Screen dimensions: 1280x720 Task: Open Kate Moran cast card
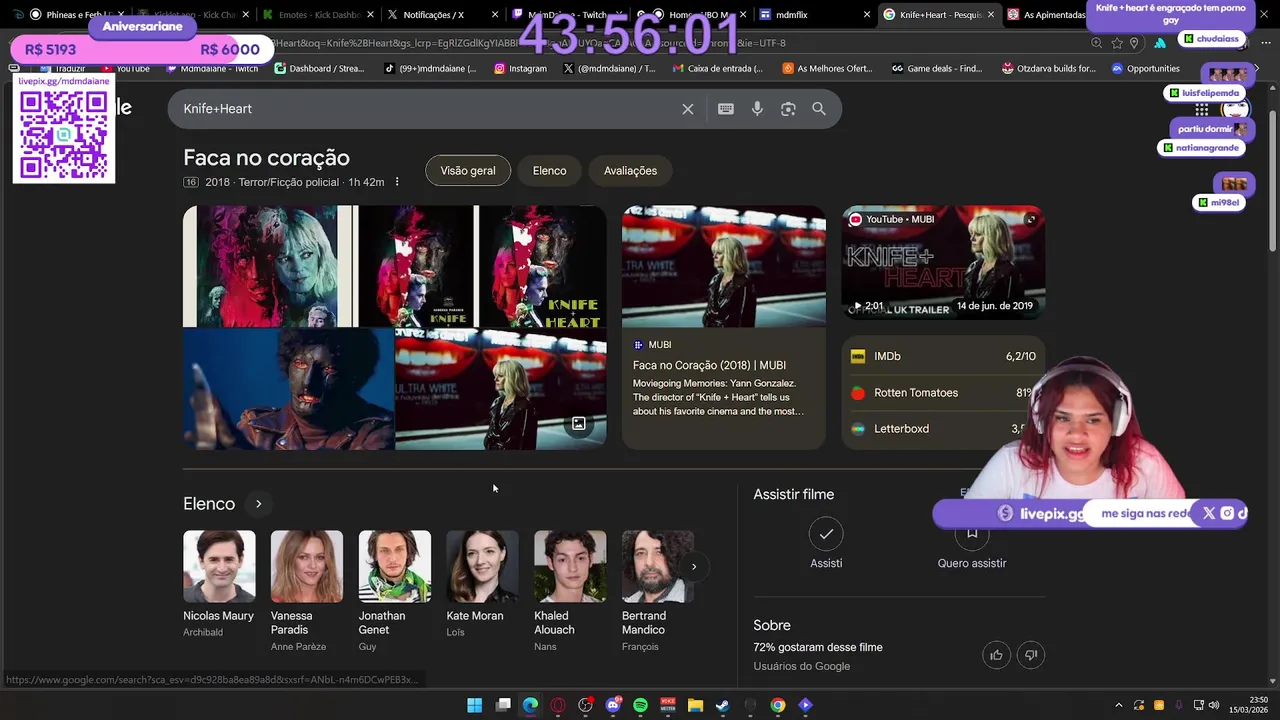(x=482, y=585)
